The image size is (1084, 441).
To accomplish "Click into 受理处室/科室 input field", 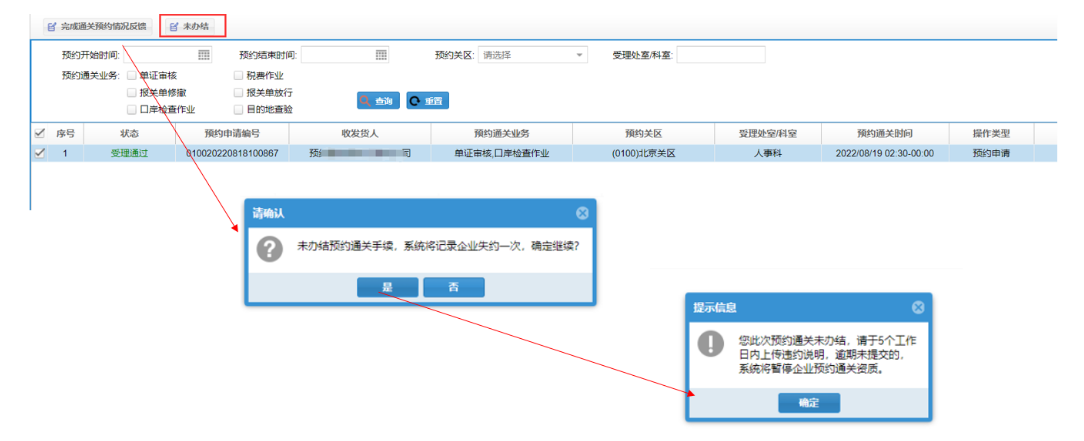I will [720, 55].
